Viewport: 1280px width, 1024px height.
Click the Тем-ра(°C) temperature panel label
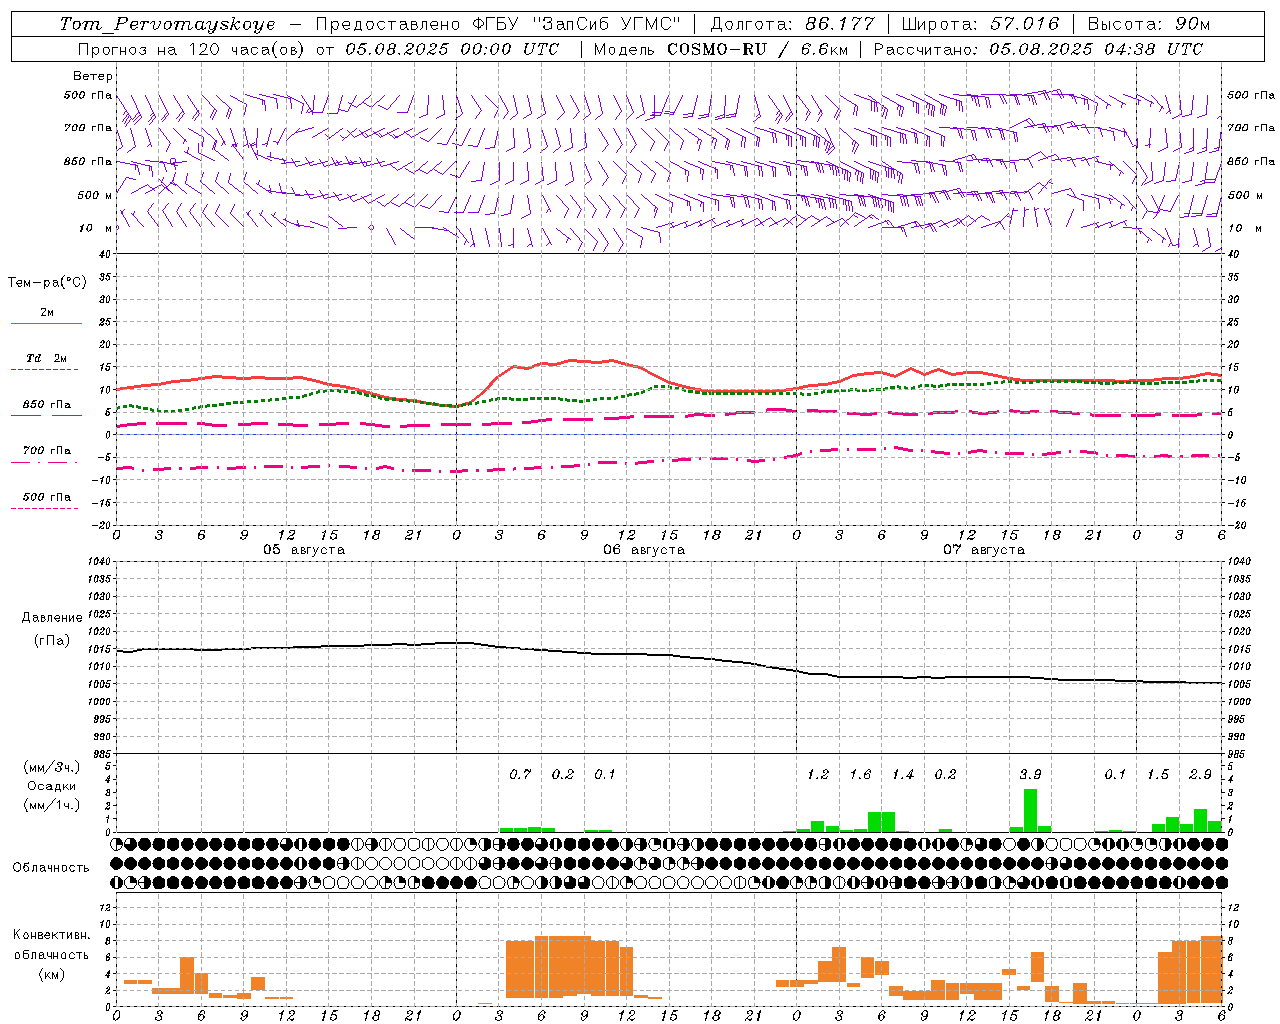47,283
